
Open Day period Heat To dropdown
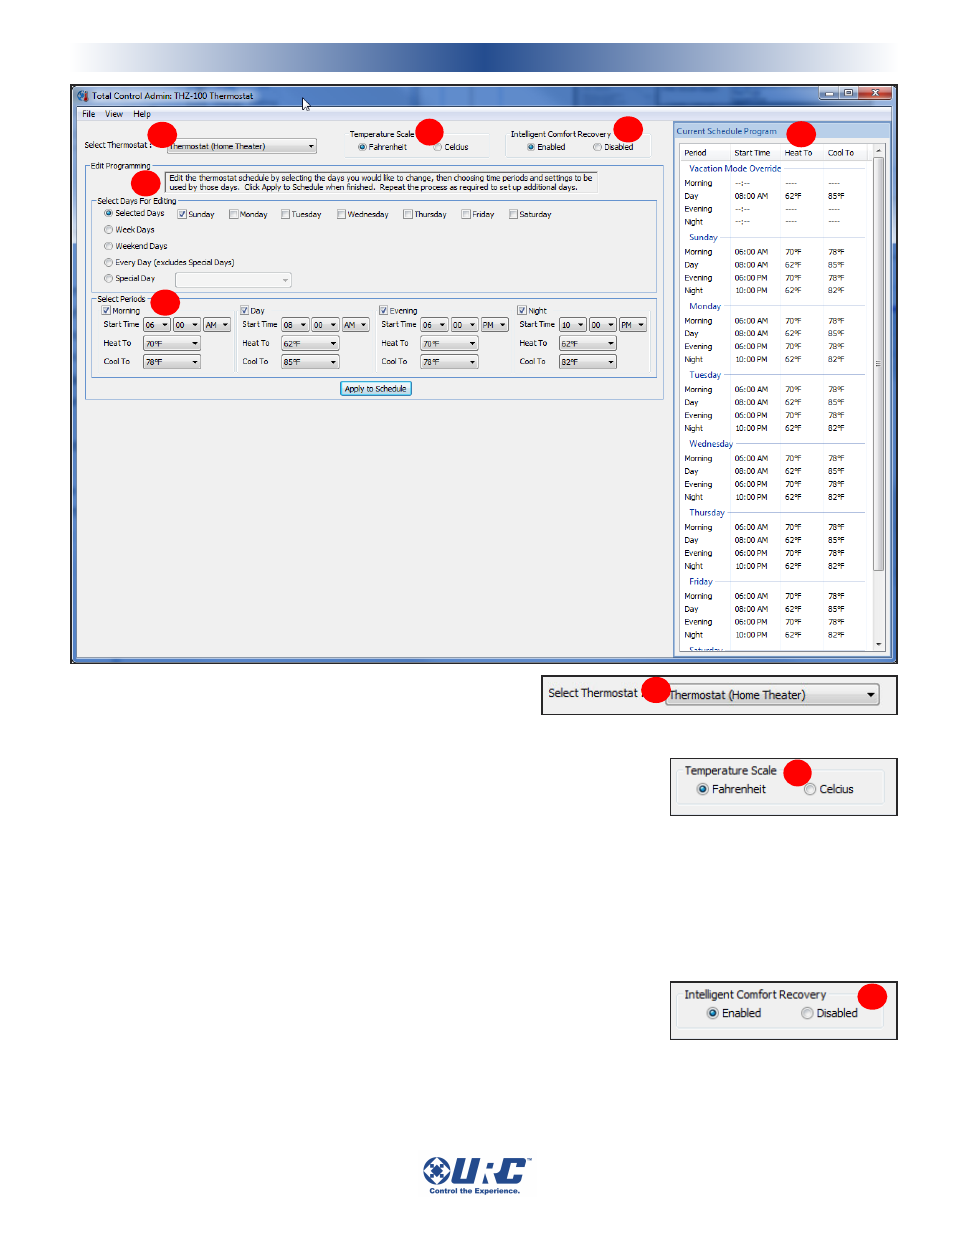310,344
